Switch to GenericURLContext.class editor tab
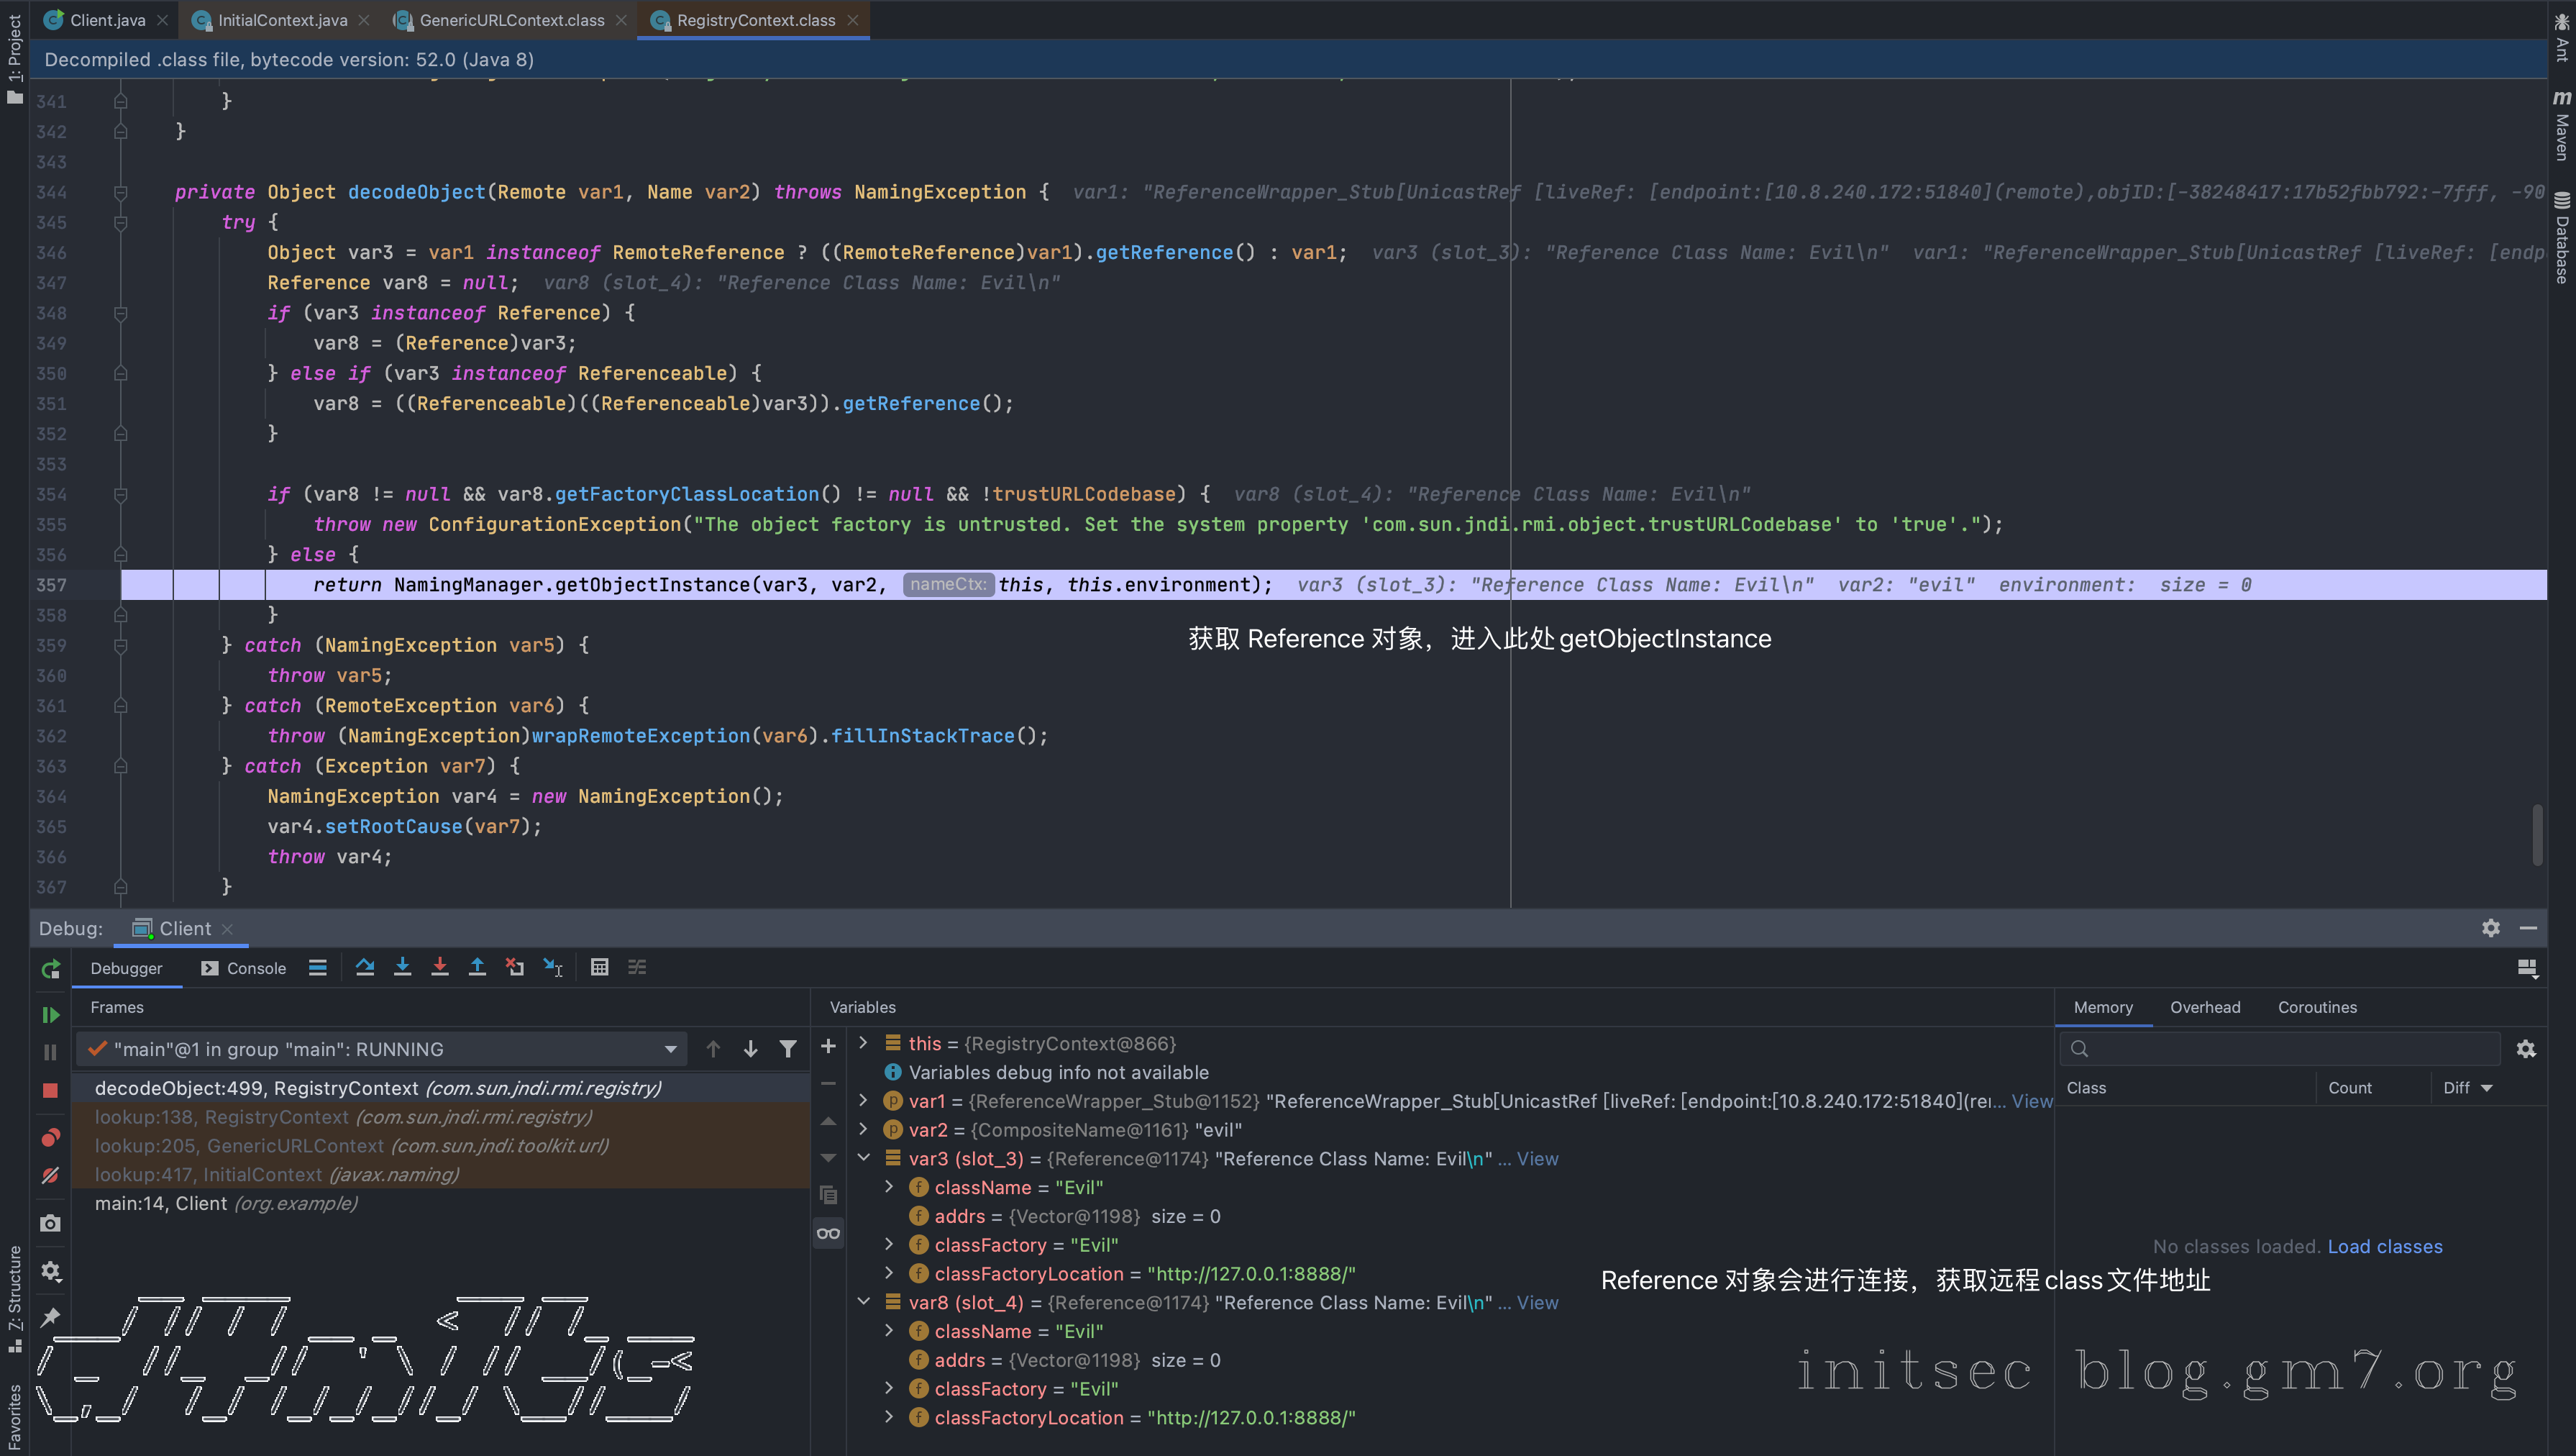The width and height of the screenshot is (2576, 1456). tap(511, 20)
